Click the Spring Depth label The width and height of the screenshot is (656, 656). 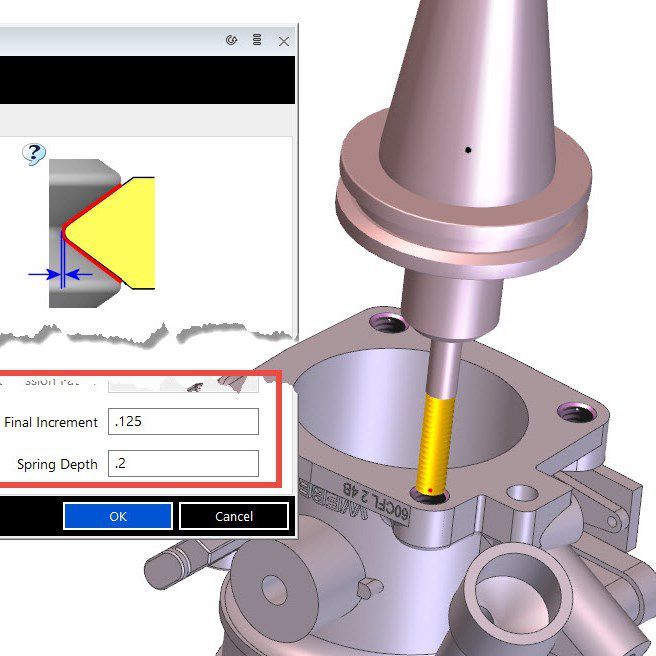(57, 465)
